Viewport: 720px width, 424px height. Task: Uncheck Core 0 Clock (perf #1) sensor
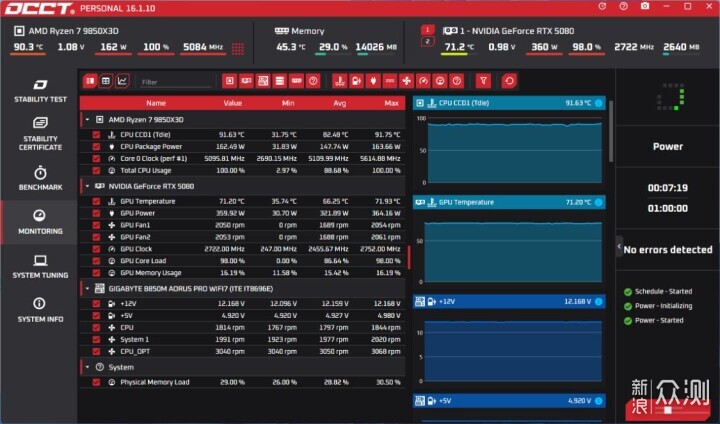(x=96, y=158)
